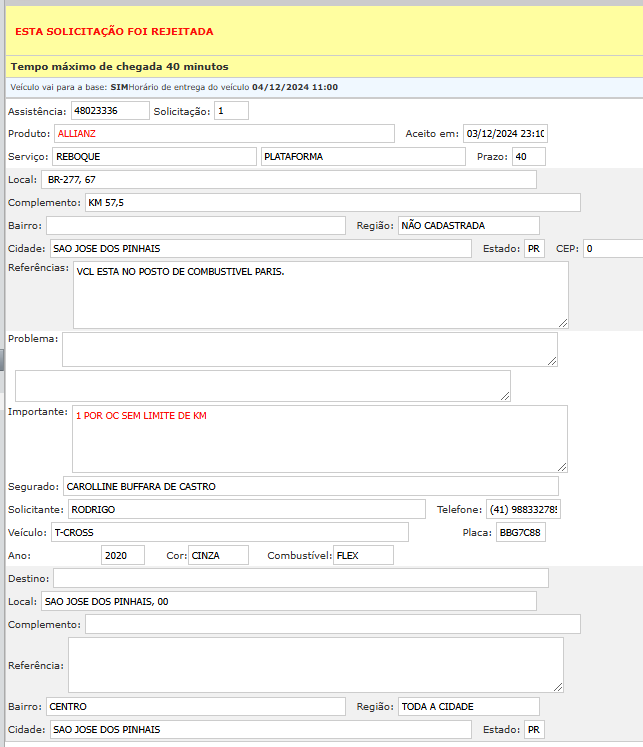
Task: Focus the Placa field showing BBG7C88
Action: pyautogui.click(x=521, y=532)
